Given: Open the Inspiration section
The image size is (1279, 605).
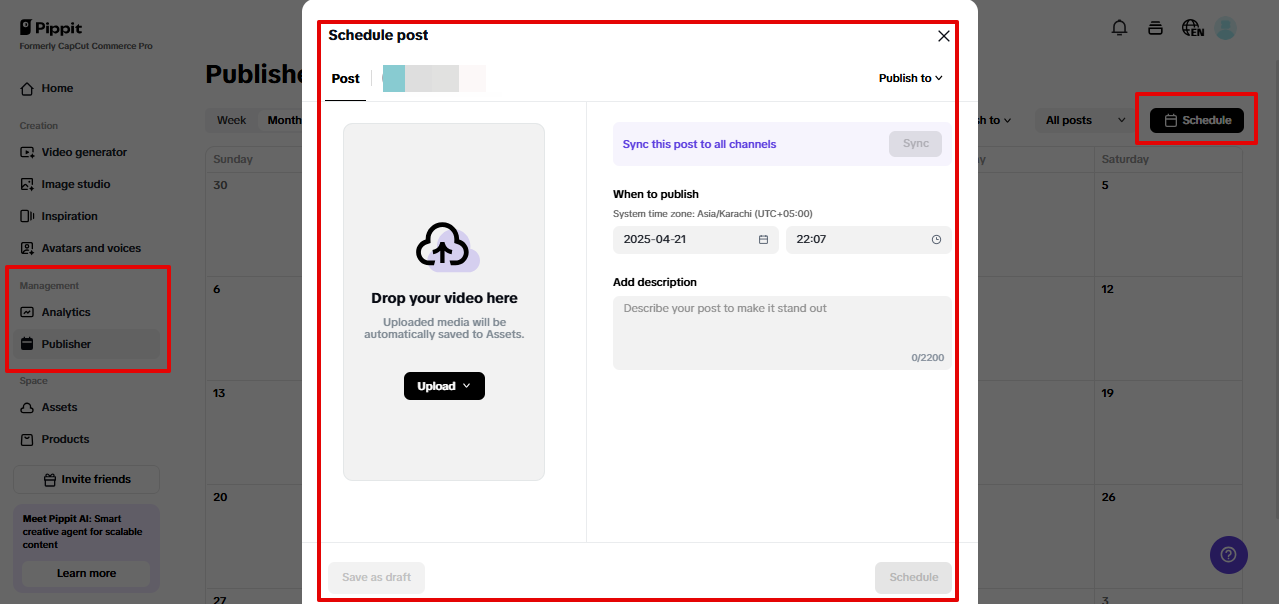Looking at the screenshot, I should point(74,216).
